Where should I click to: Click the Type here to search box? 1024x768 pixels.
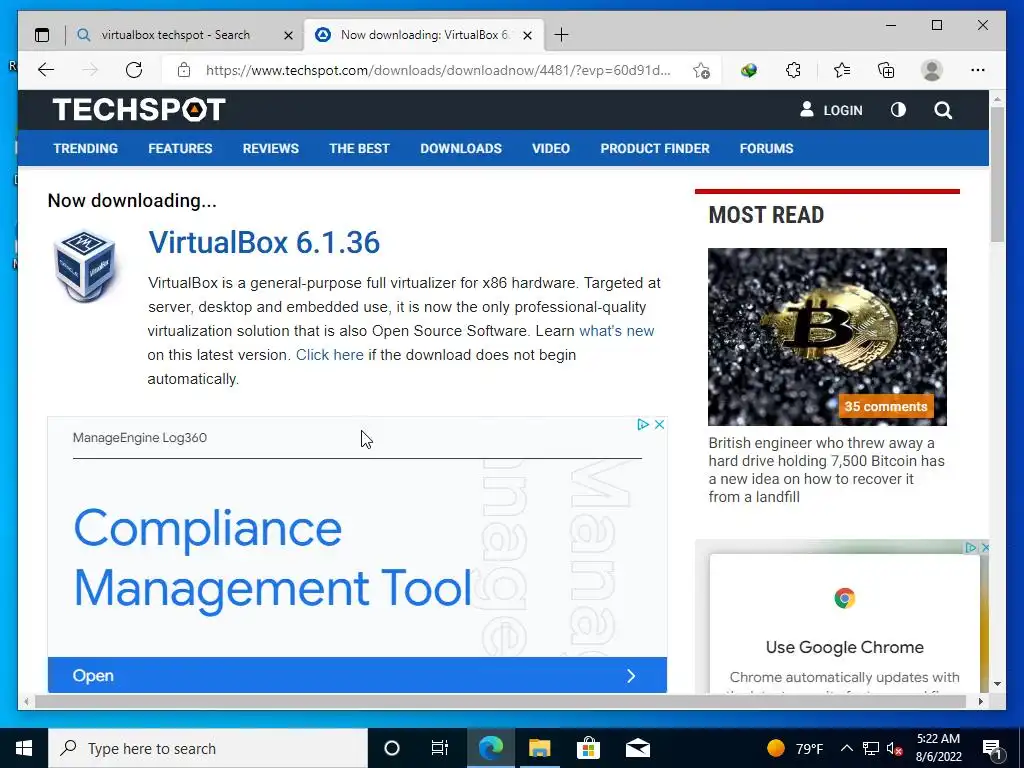(x=208, y=748)
